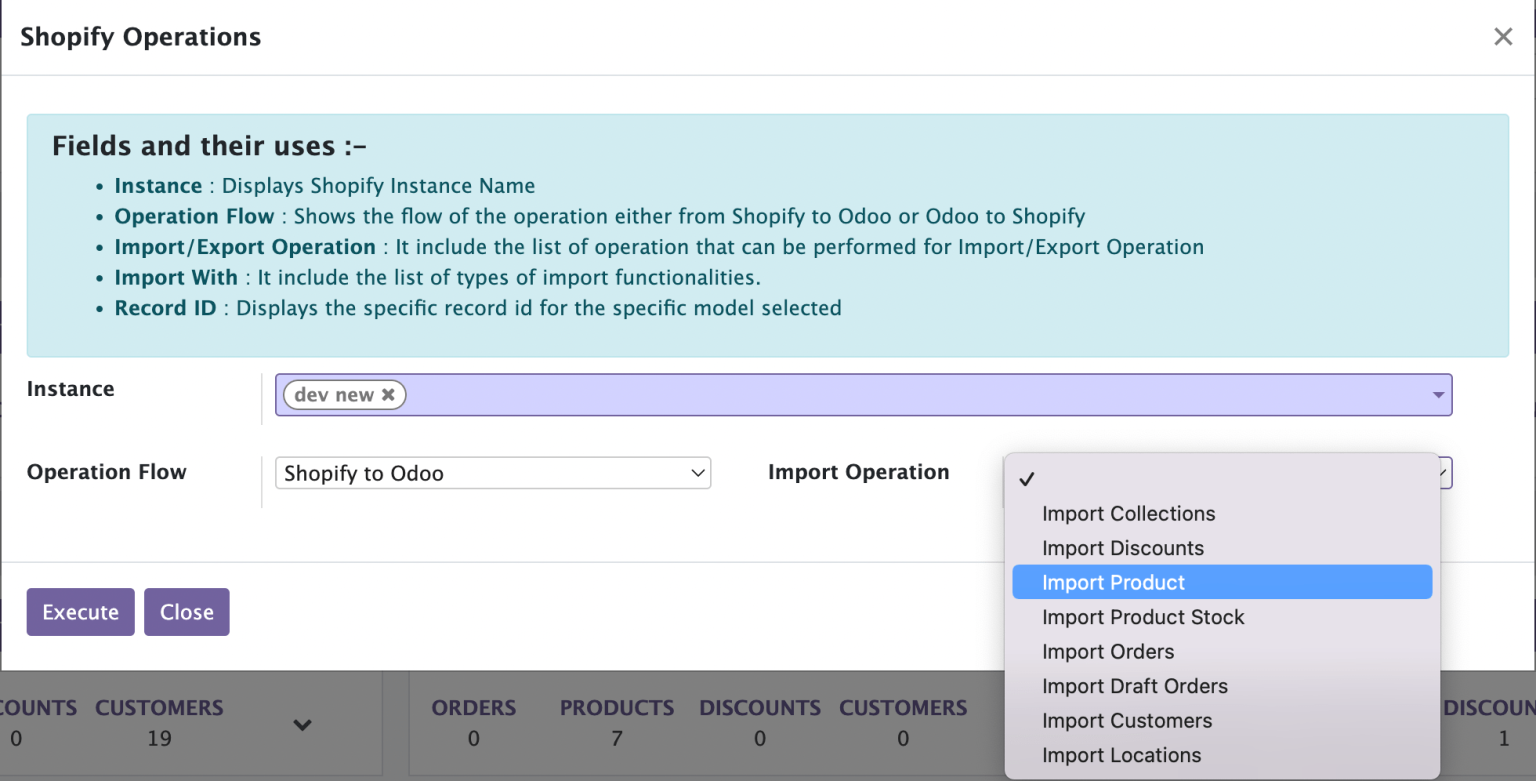Select the blank checkmark option

click(1027, 478)
